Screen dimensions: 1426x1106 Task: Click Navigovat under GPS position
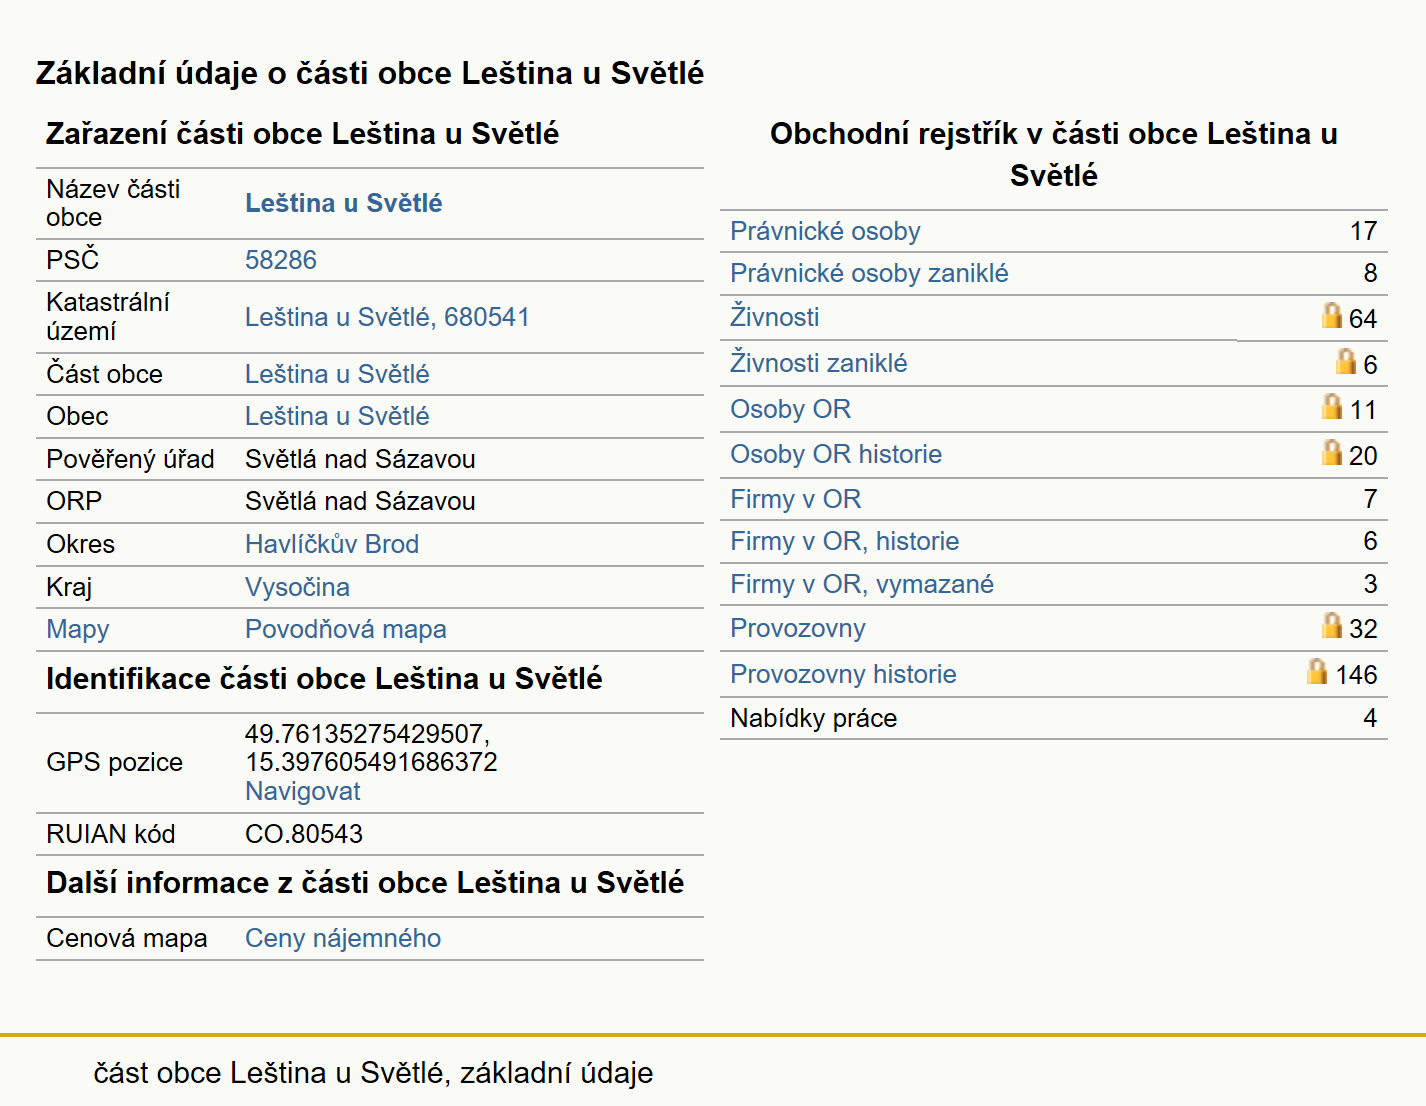pyautogui.click(x=303, y=791)
